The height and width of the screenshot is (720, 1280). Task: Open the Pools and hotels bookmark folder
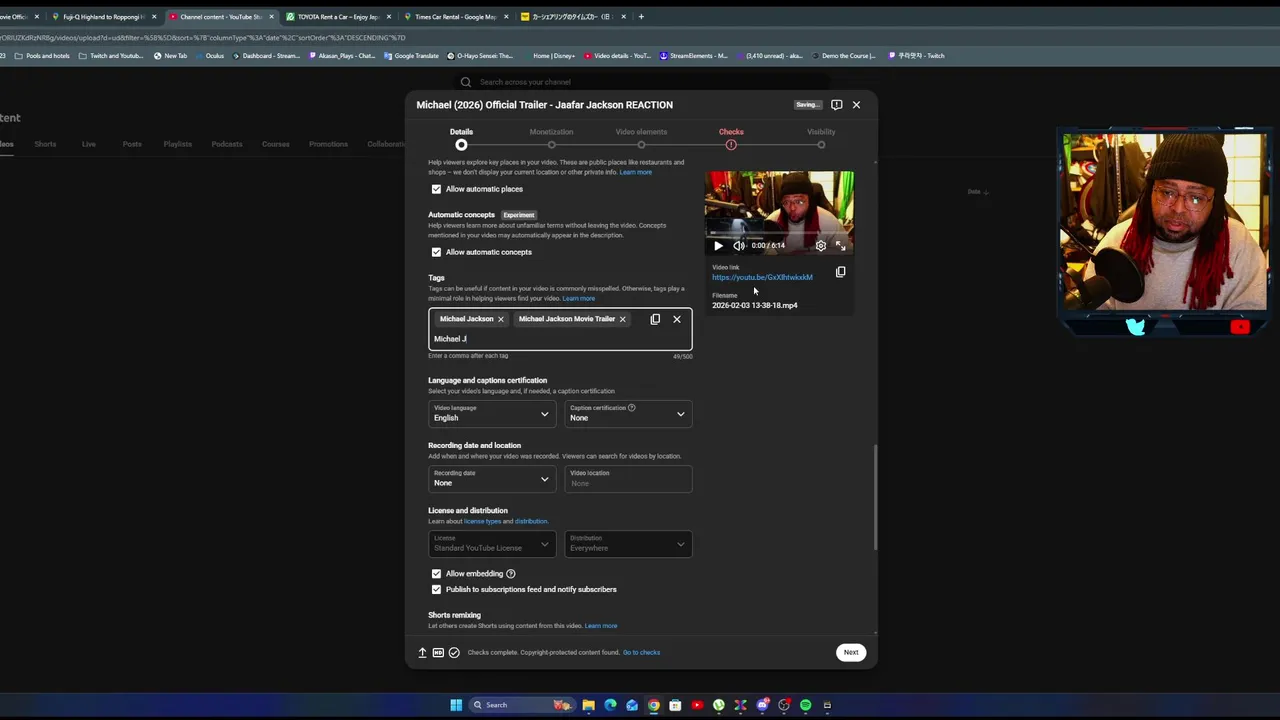pyautogui.click(x=44, y=56)
